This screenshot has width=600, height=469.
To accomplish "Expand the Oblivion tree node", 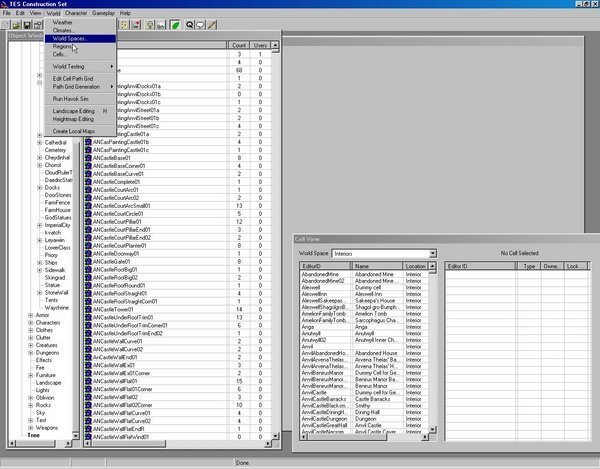I will point(31,397).
